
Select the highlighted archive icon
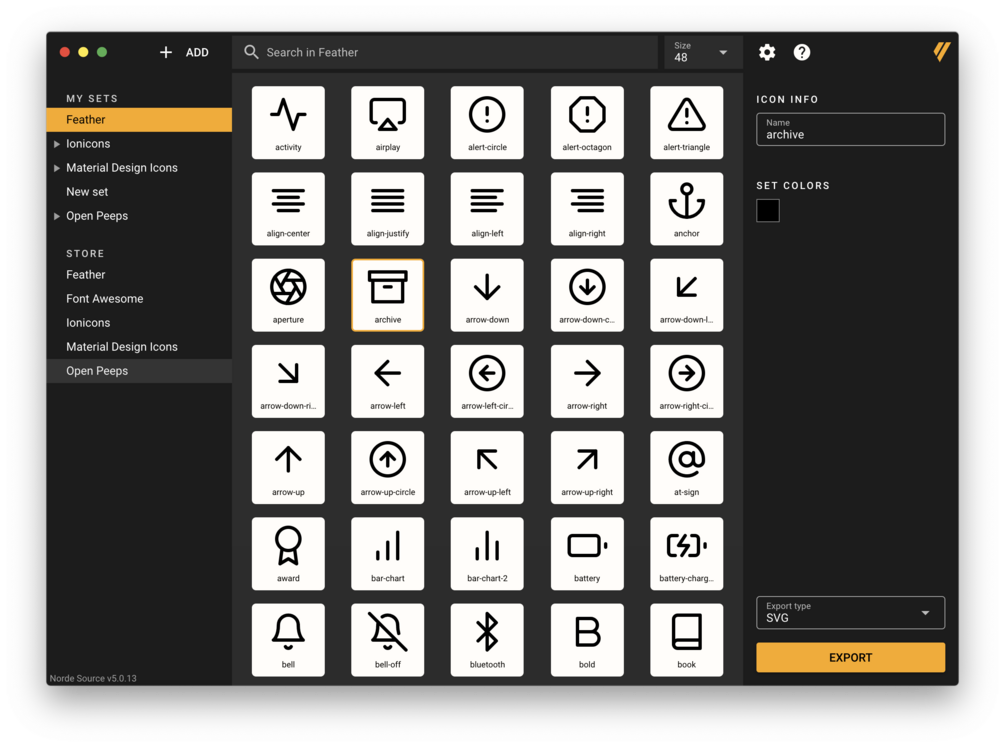click(x=388, y=295)
